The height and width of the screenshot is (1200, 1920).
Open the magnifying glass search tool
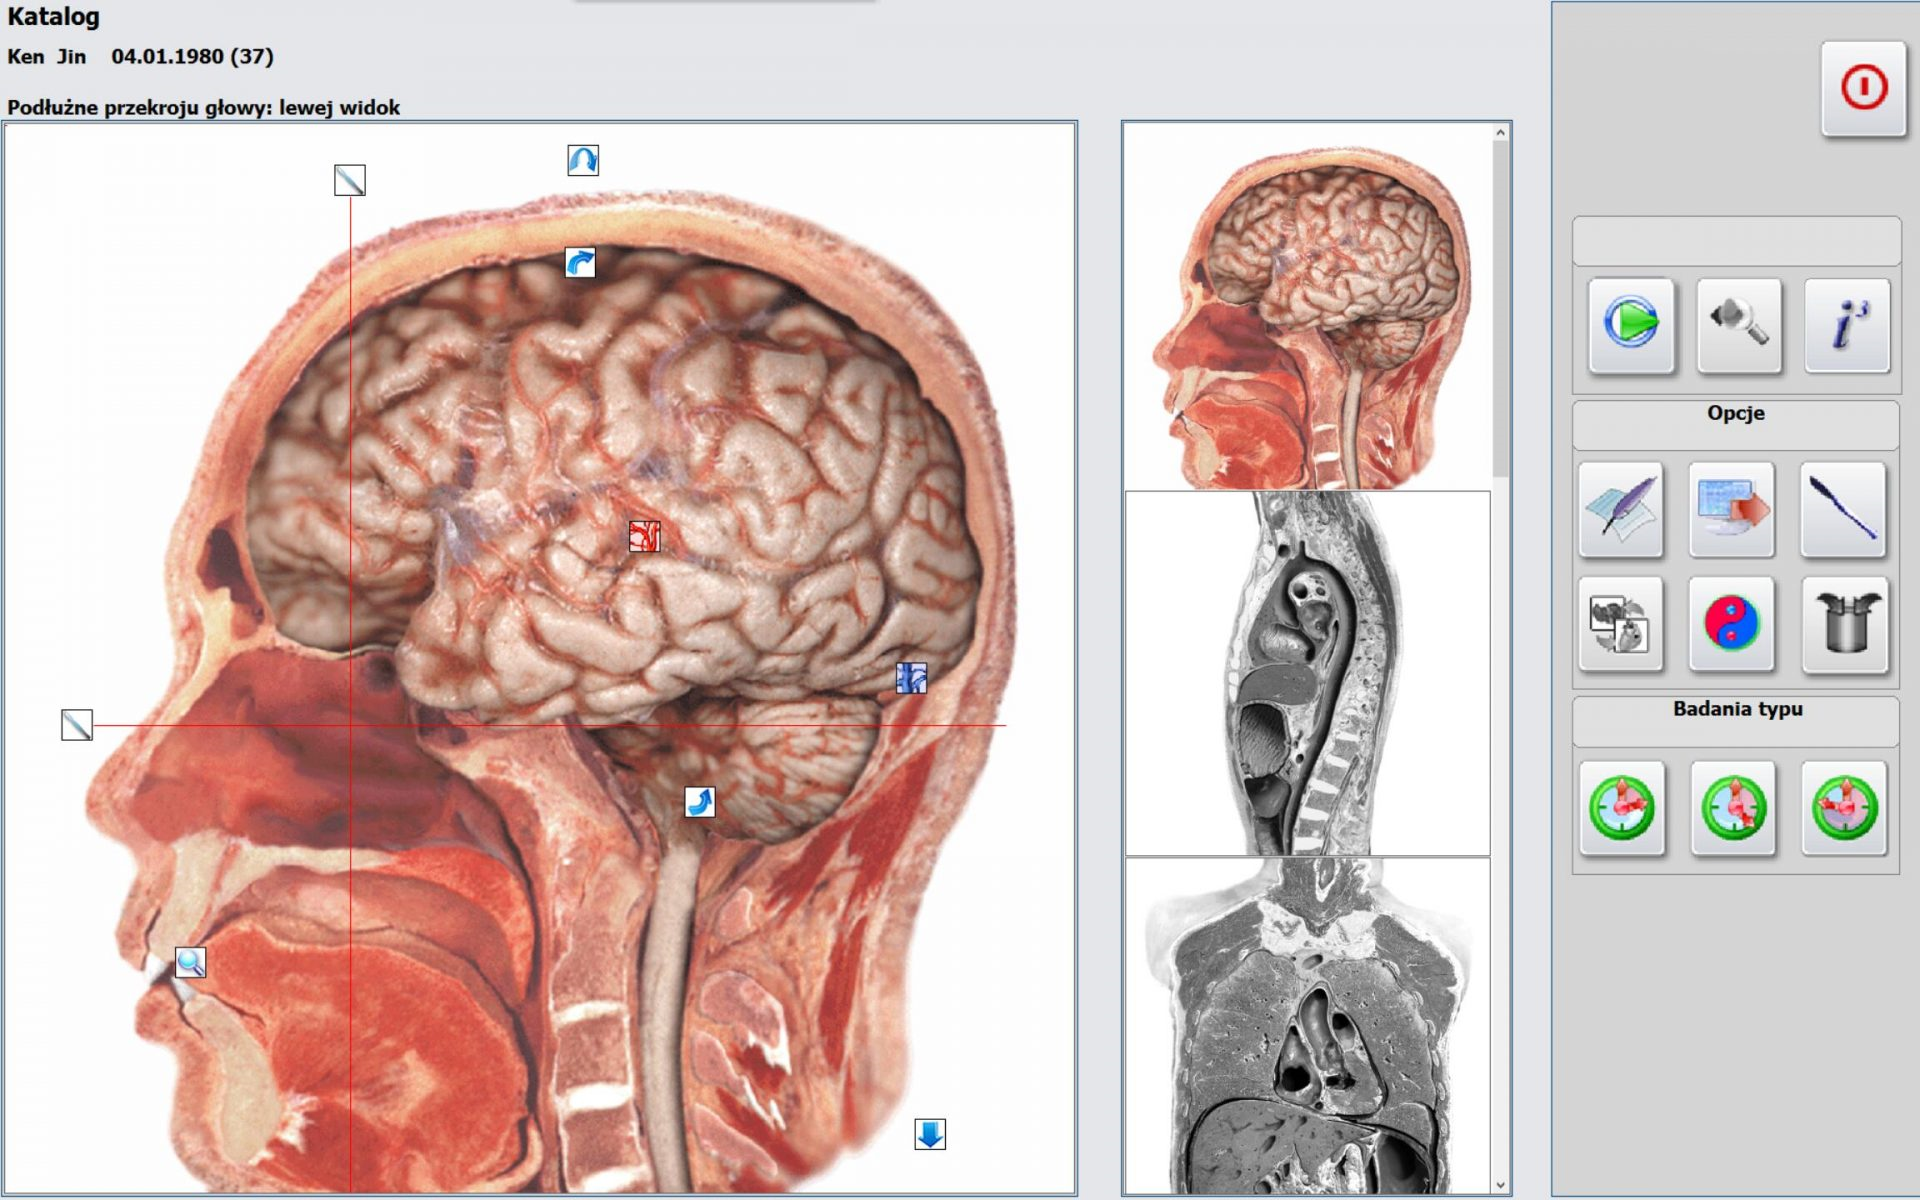point(1738,324)
